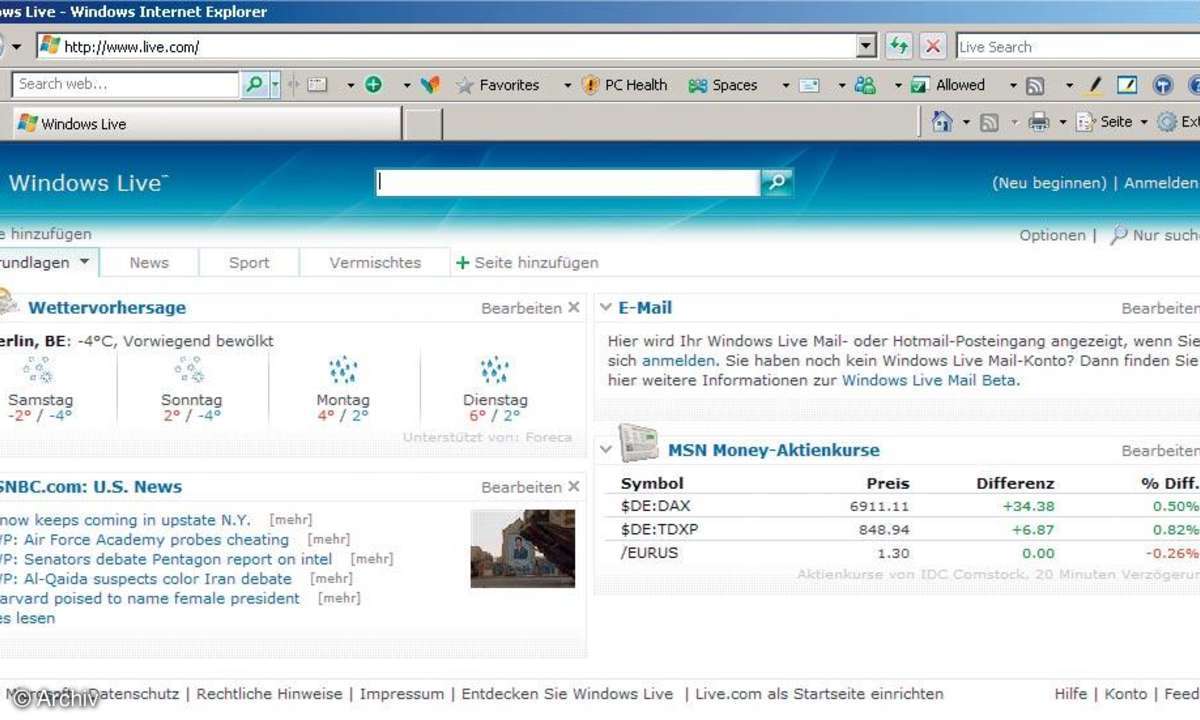
Task: Click the Optionen link
Action: (1052, 235)
